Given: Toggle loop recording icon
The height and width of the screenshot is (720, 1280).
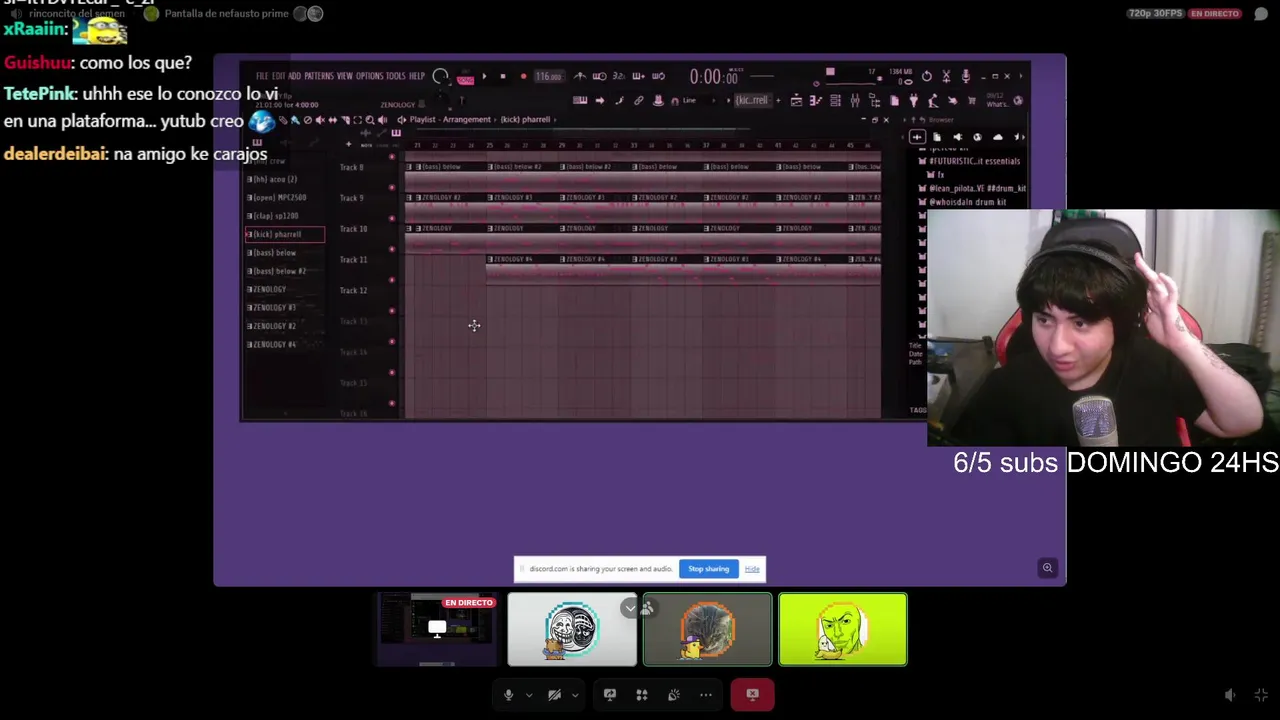Looking at the screenshot, I should [658, 76].
